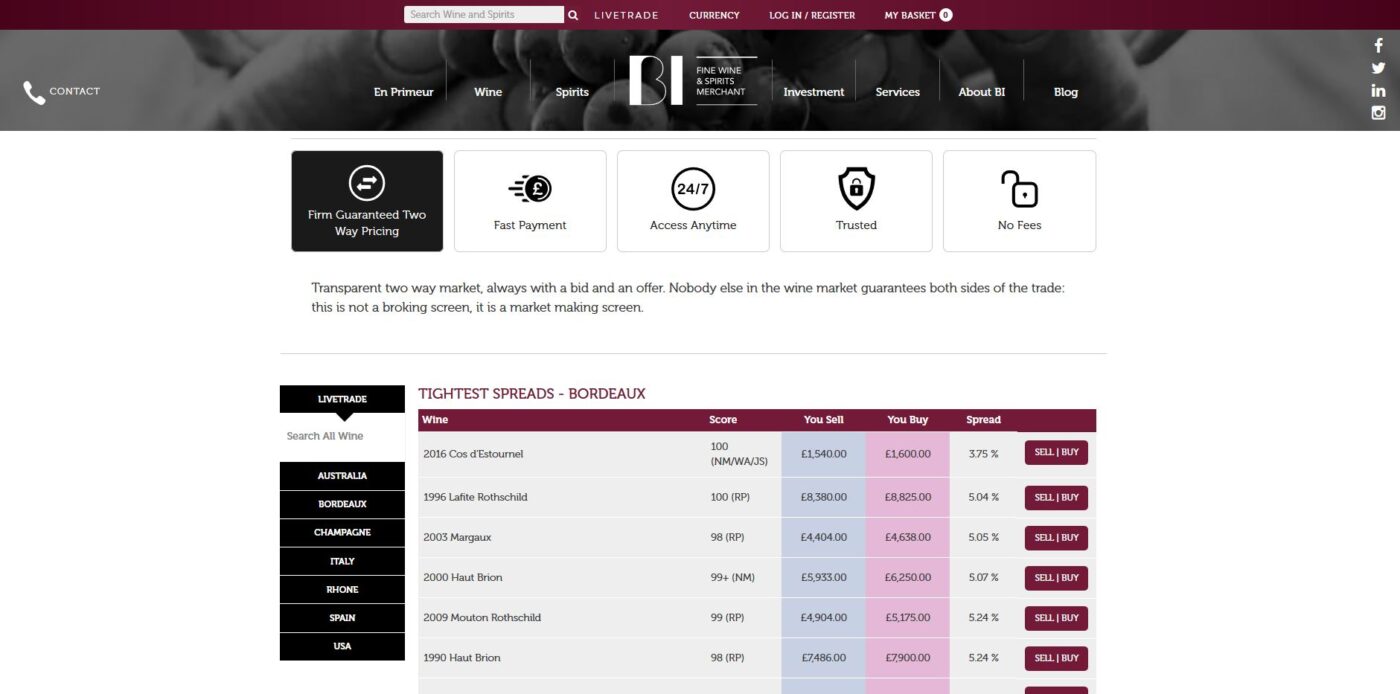Click the £1,600.00 buy price
This screenshot has height=694, width=1400.
[x=908, y=454]
